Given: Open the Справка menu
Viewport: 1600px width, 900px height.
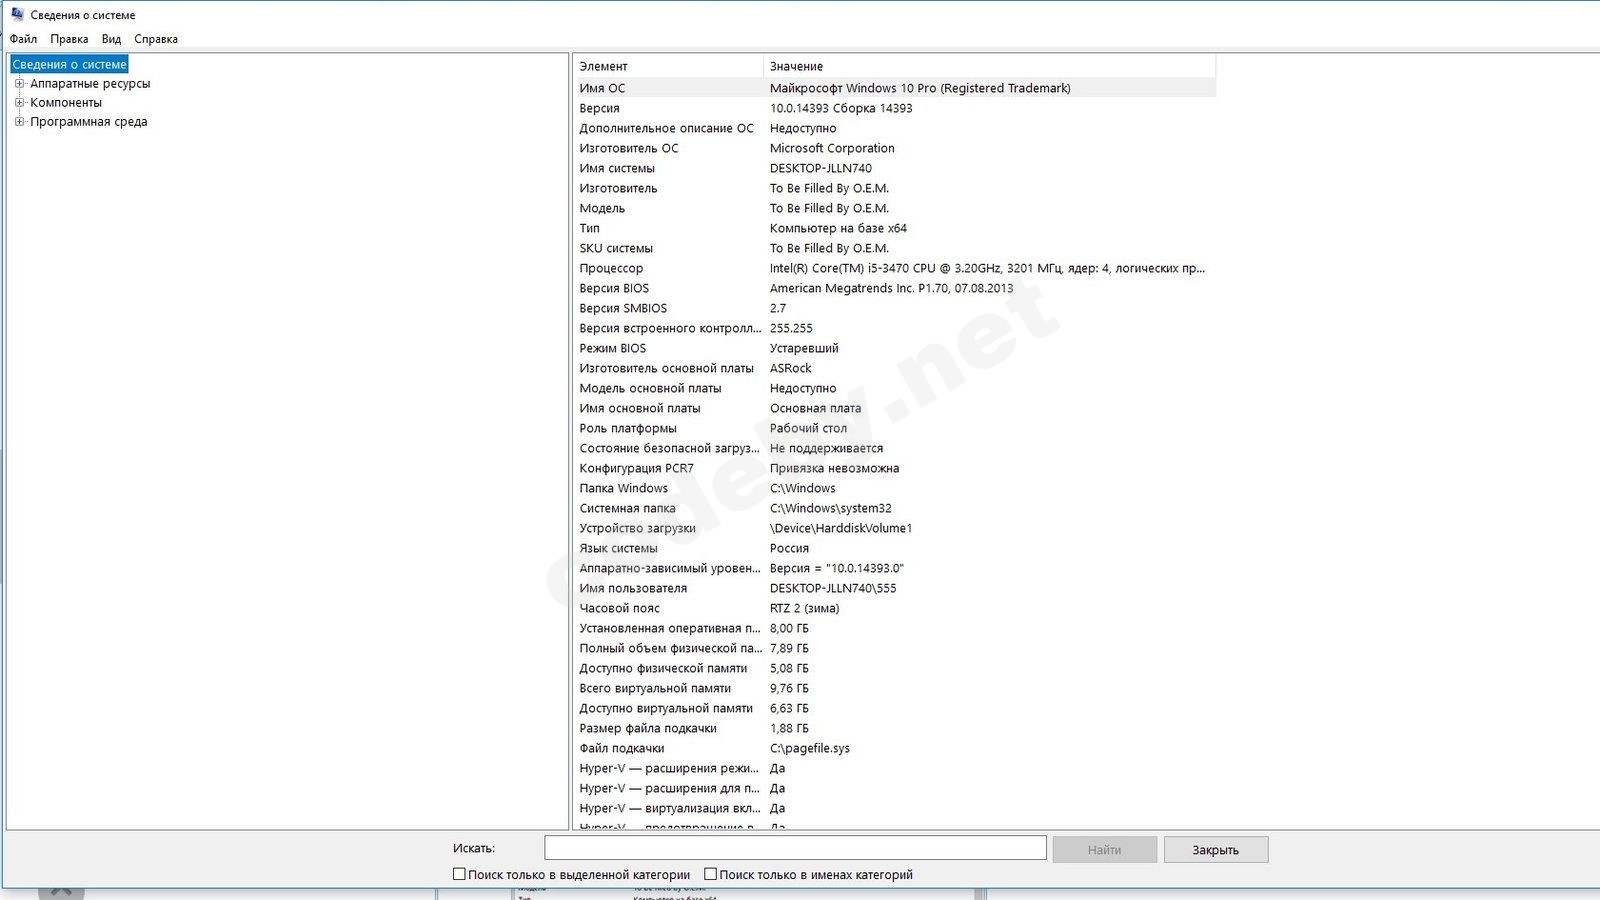Looking at the screenshot, I should pyautogui.click(x=156, y=39).
